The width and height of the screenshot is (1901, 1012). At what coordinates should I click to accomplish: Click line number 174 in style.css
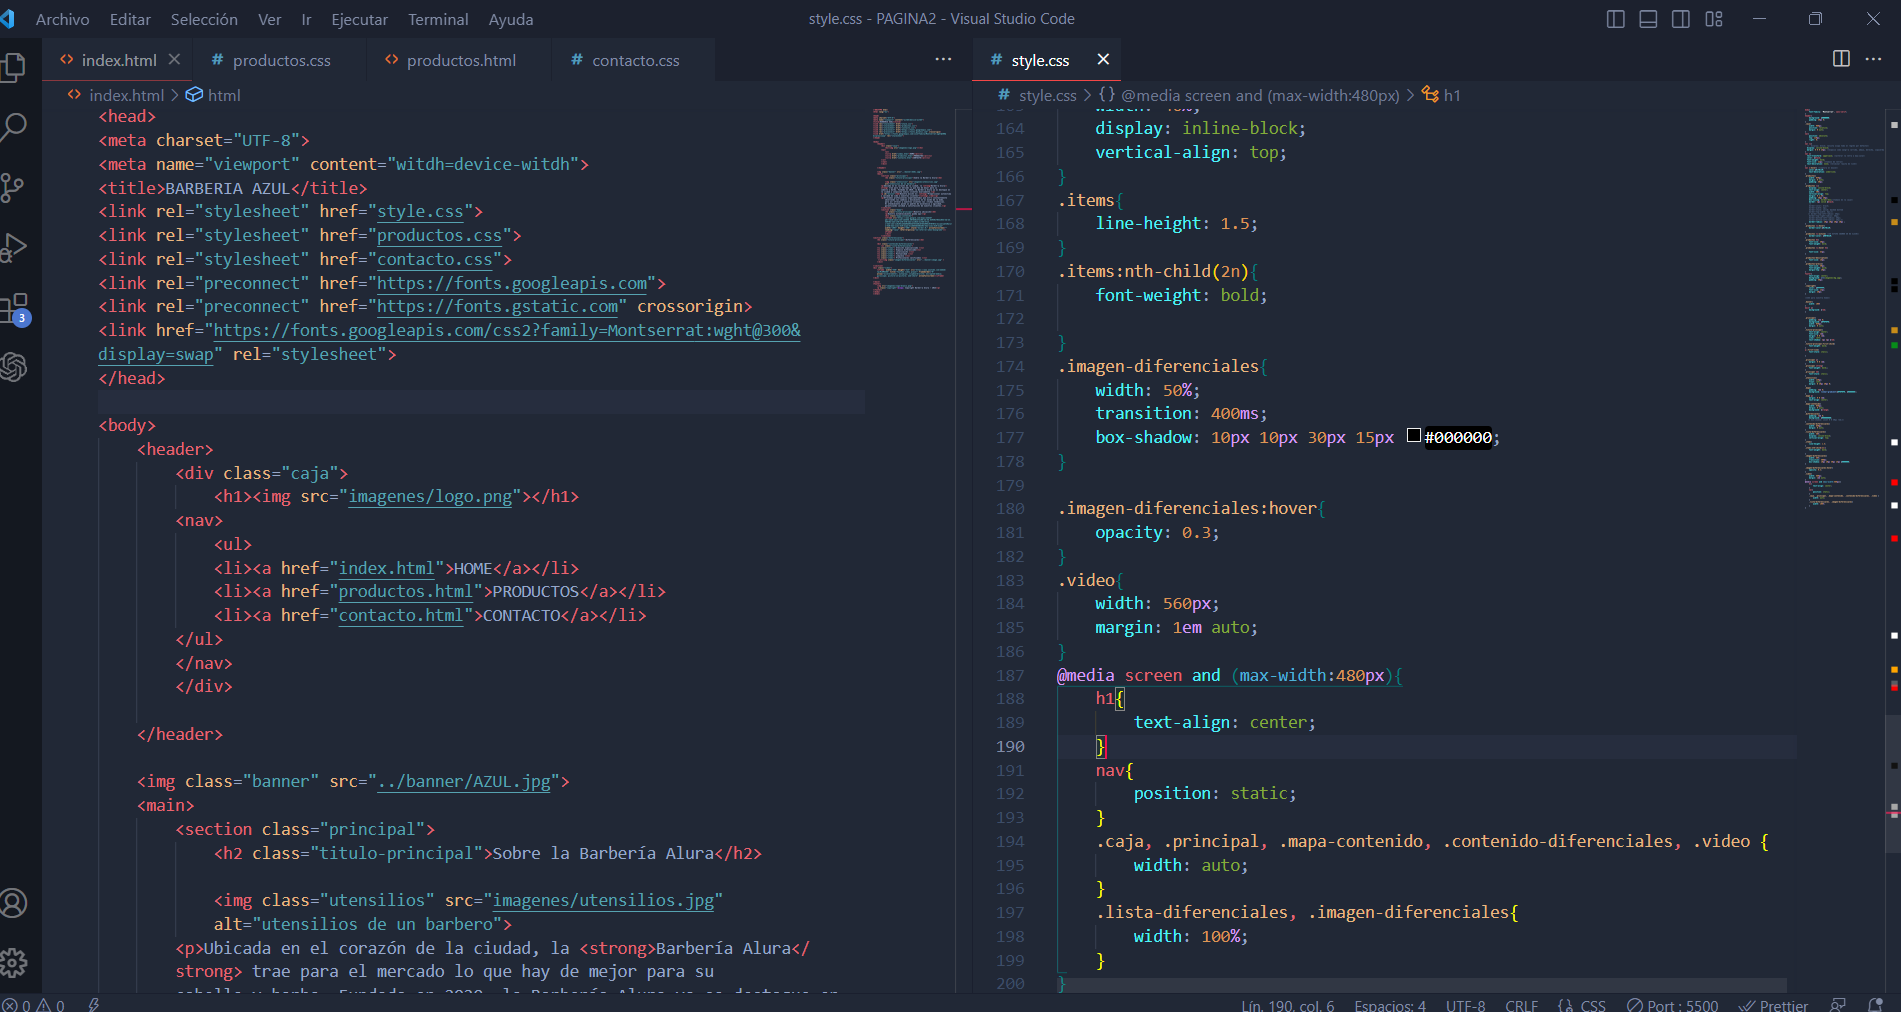point(1010,366)
